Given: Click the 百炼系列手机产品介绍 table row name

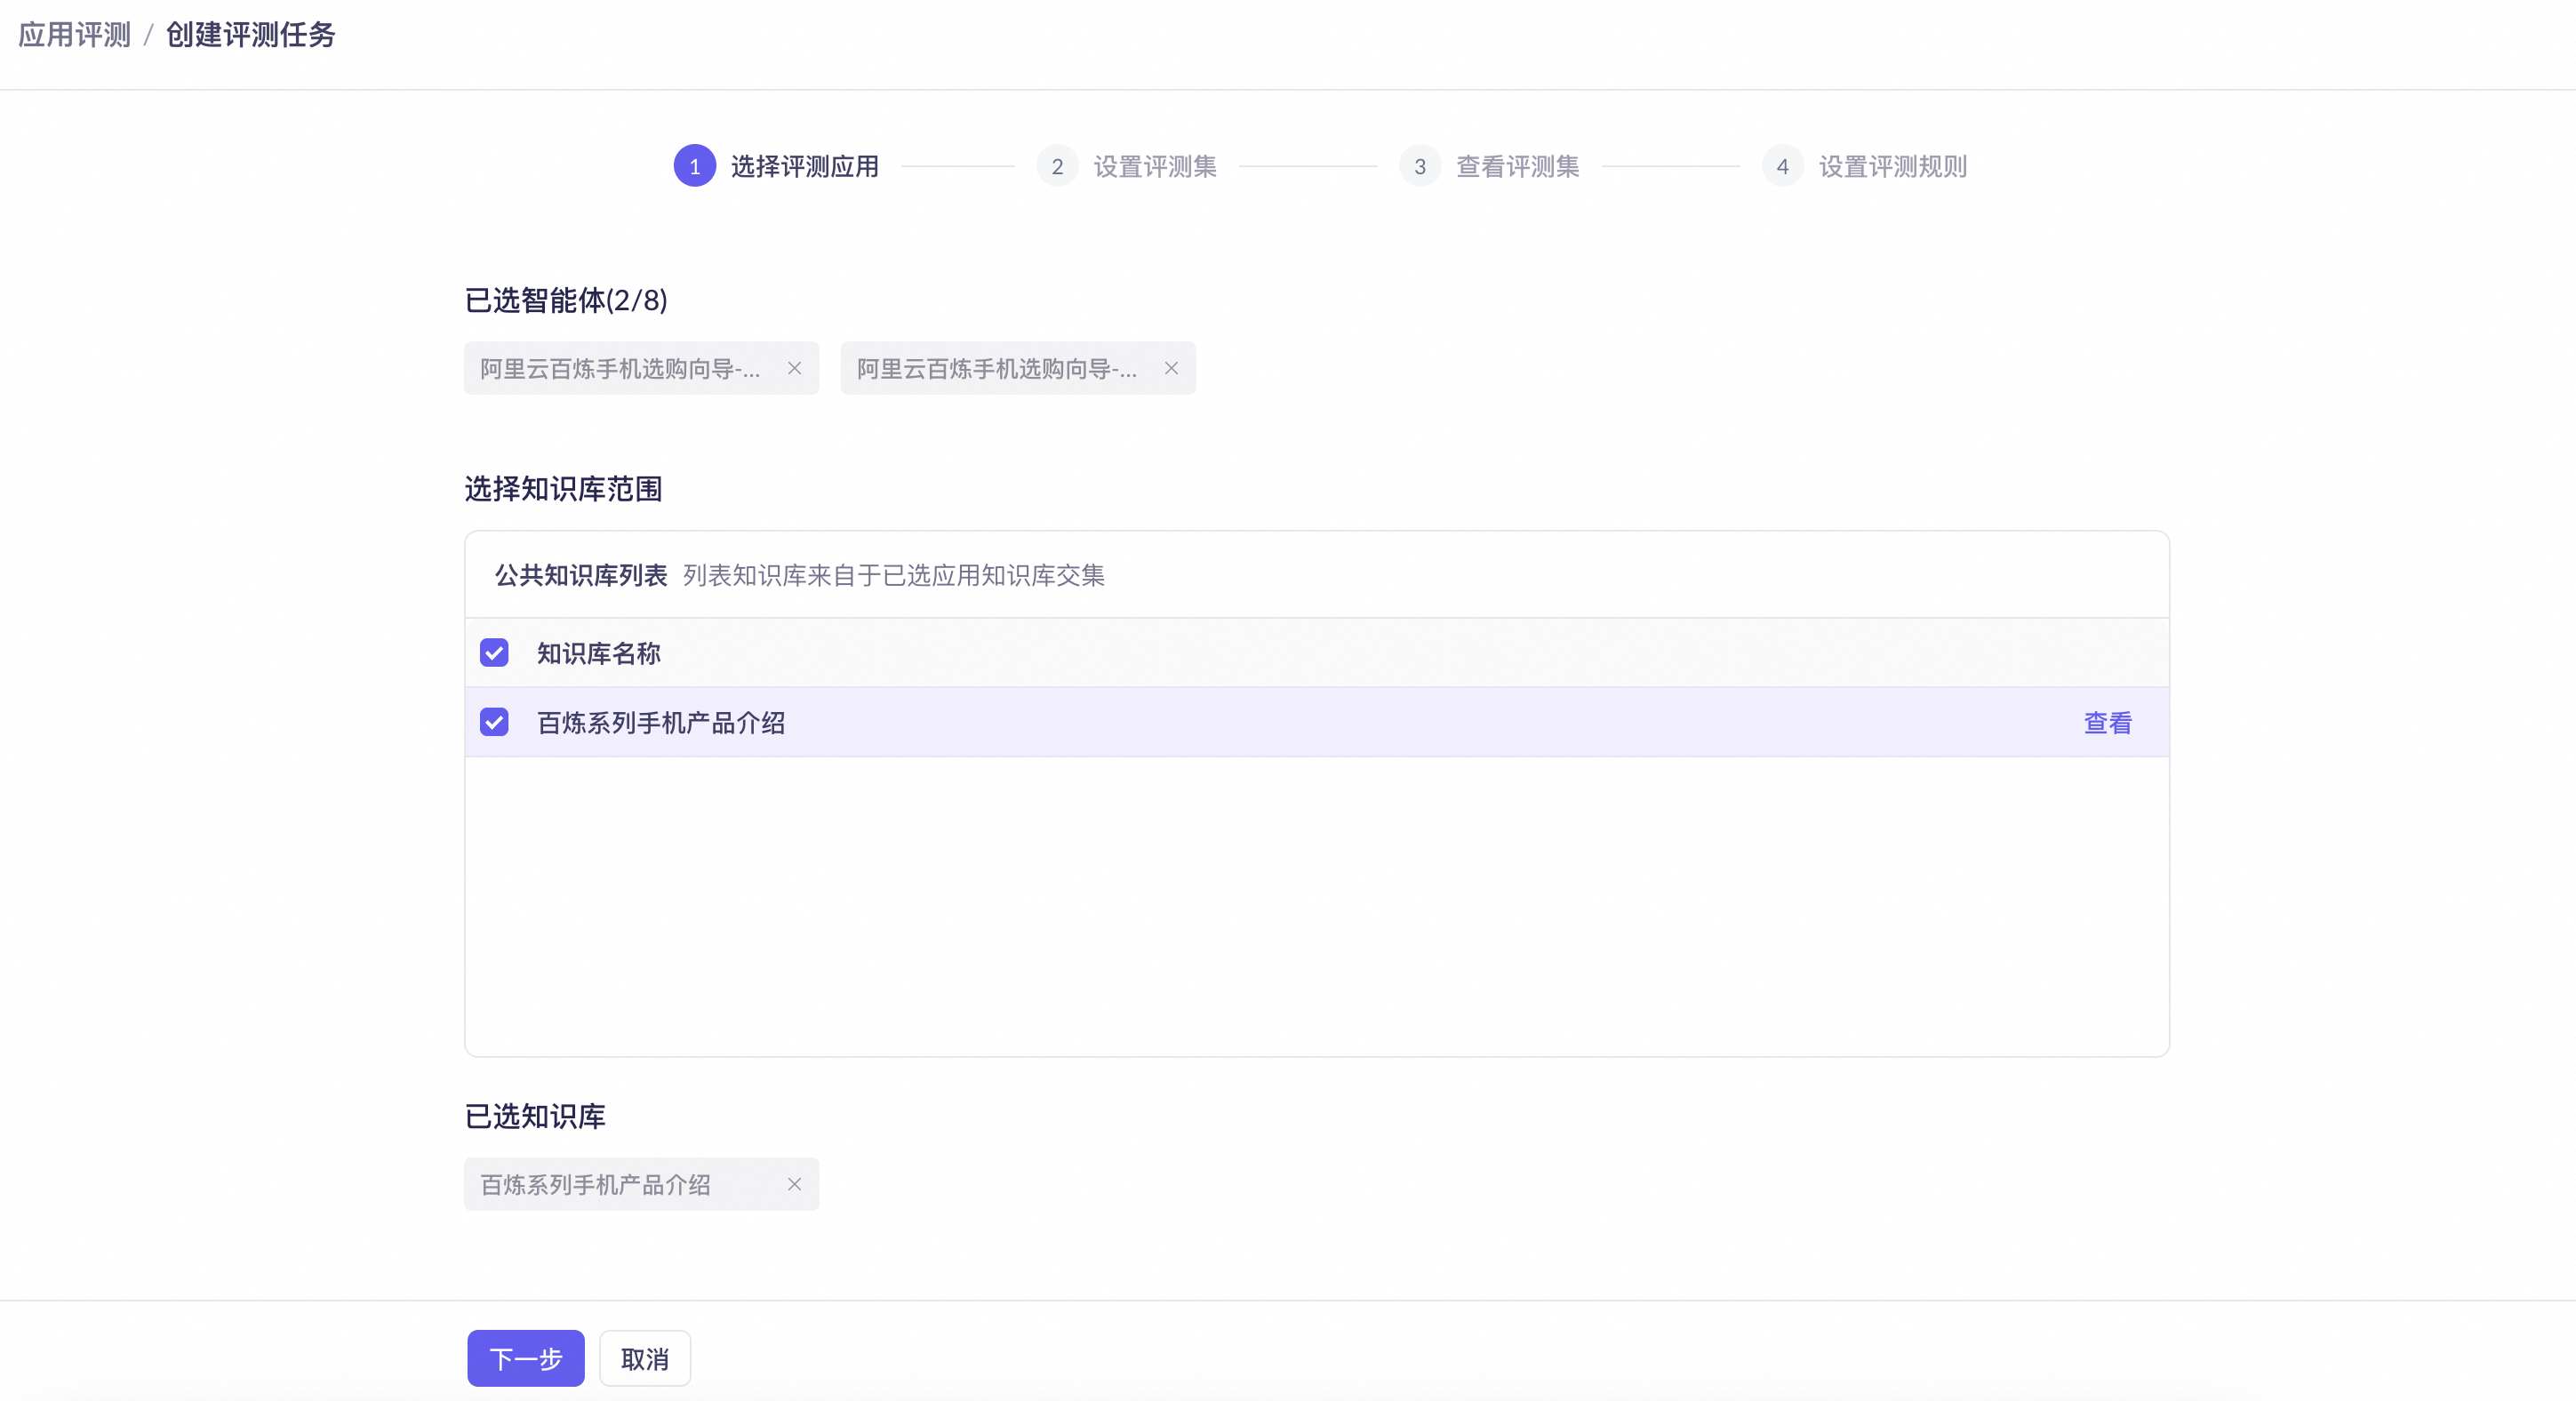Looking at the screenshot, I should tap(661, 722).
